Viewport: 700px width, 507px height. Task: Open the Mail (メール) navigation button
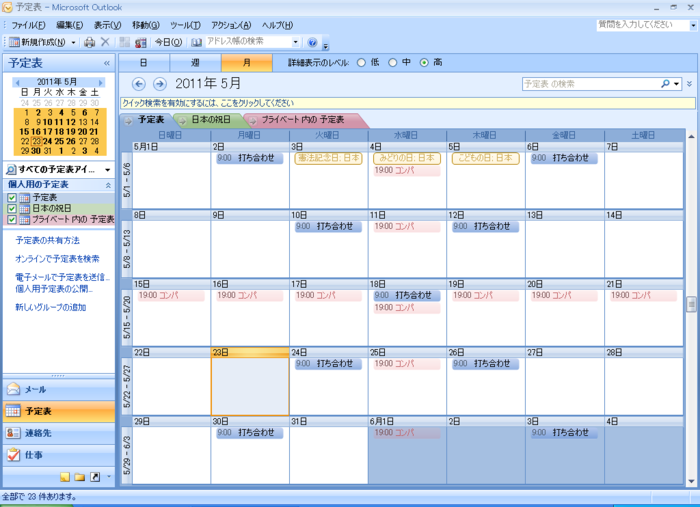pyautogui.click(x=59, y=390)
